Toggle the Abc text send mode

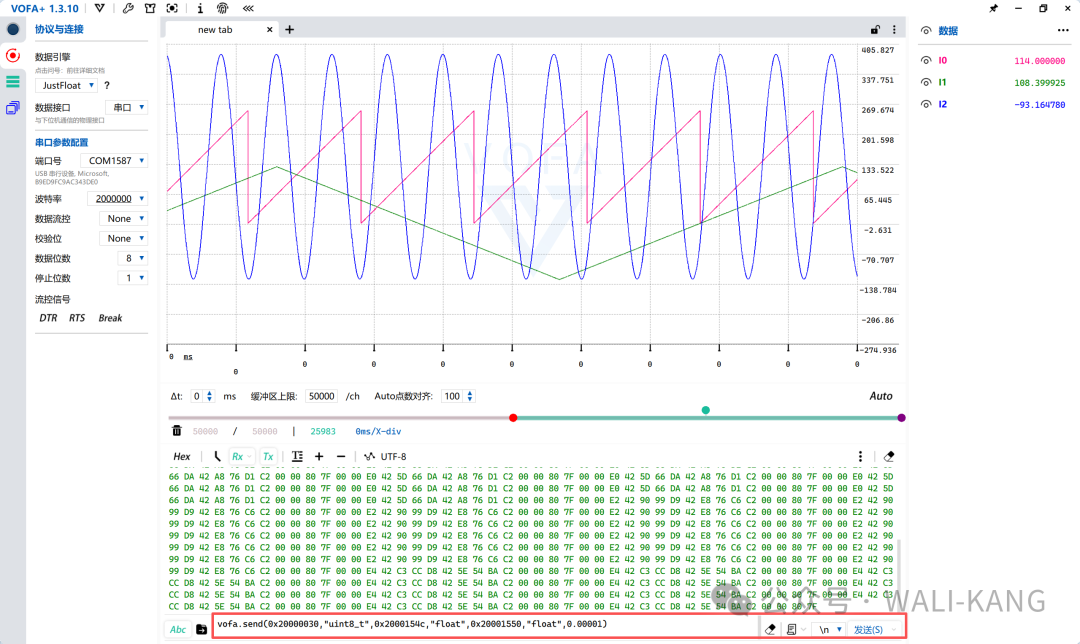point(178,629)
